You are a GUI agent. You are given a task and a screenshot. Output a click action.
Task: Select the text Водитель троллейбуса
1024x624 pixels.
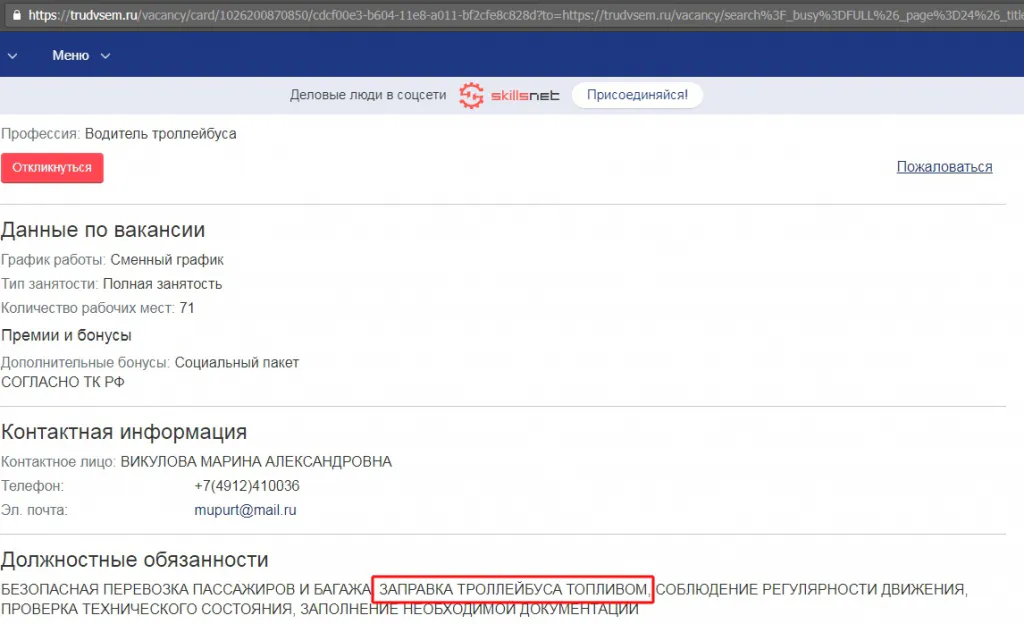click(x=161, y=134)
